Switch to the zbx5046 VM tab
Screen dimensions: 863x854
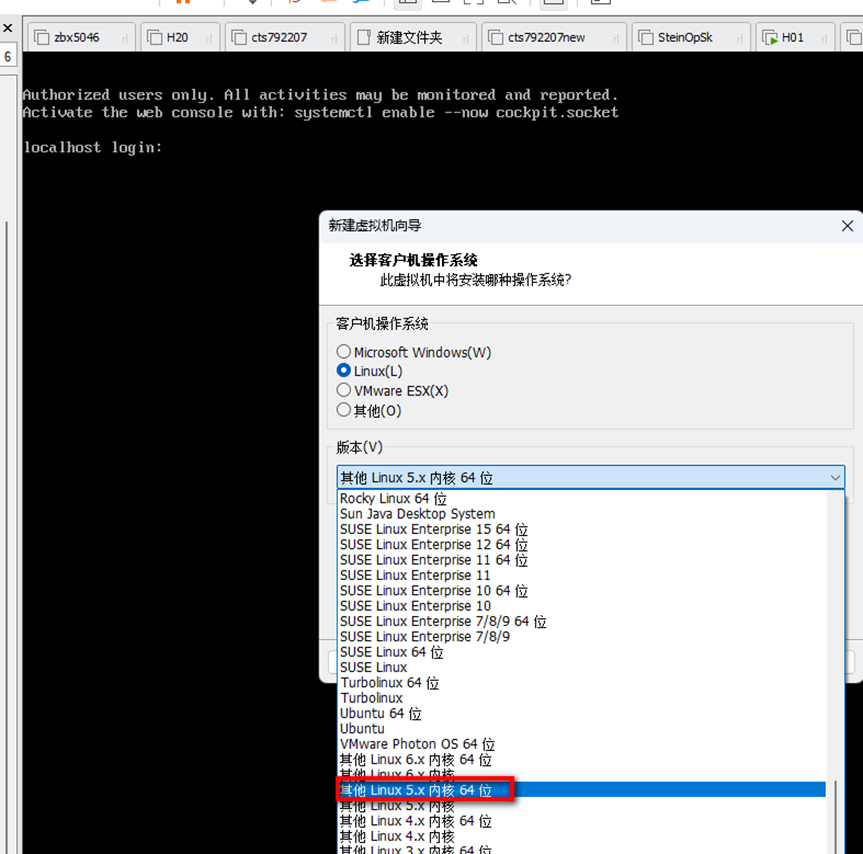(x=81, y=37)
